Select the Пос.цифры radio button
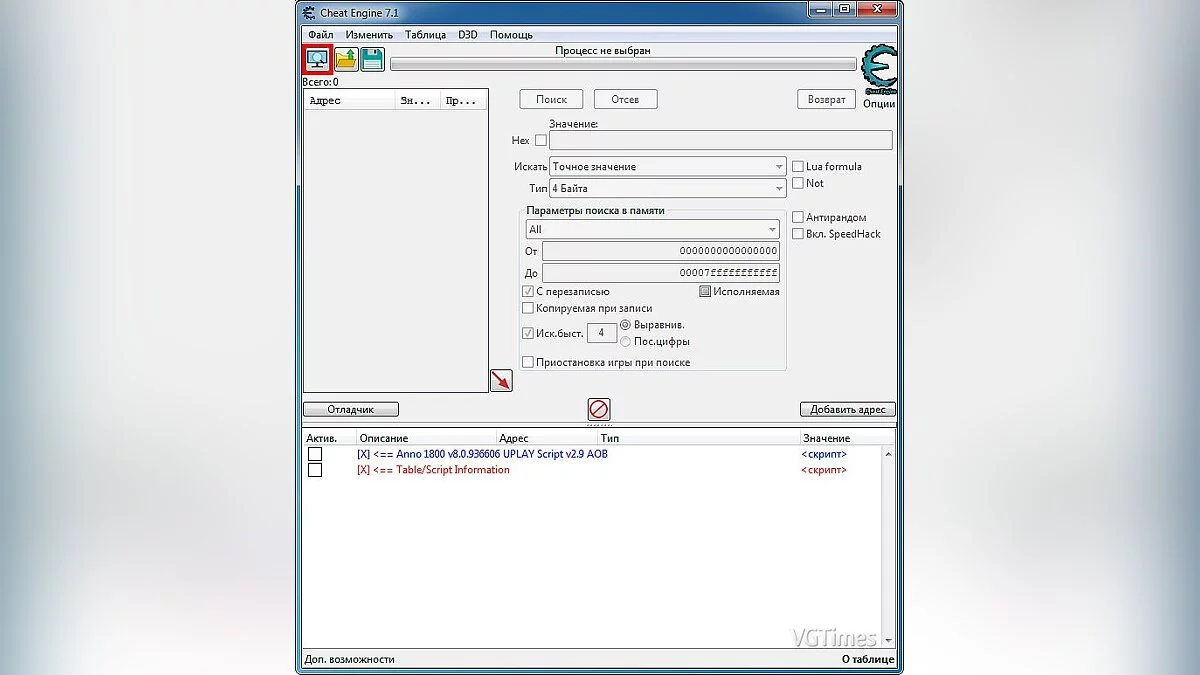 (626, 342)
